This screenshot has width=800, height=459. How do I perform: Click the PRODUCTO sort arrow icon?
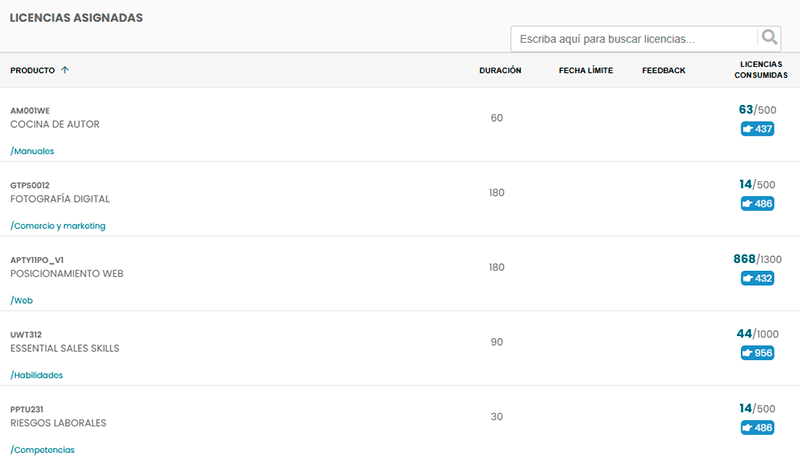pos(65,70)
